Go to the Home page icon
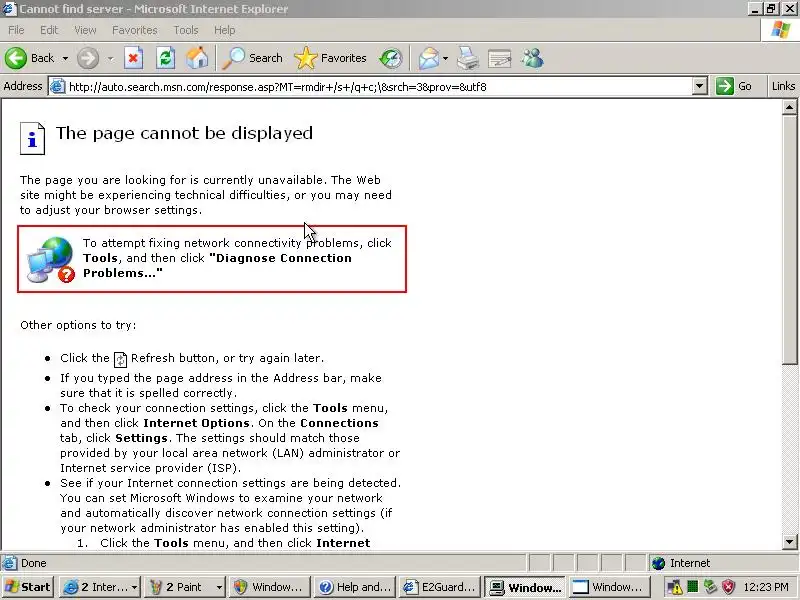 coord(197,58)
